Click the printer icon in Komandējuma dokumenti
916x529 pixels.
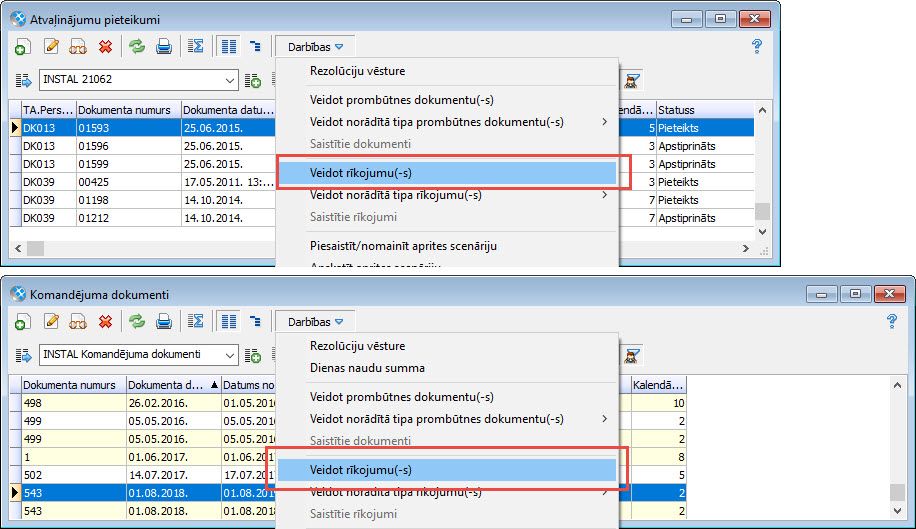(164, 322)
